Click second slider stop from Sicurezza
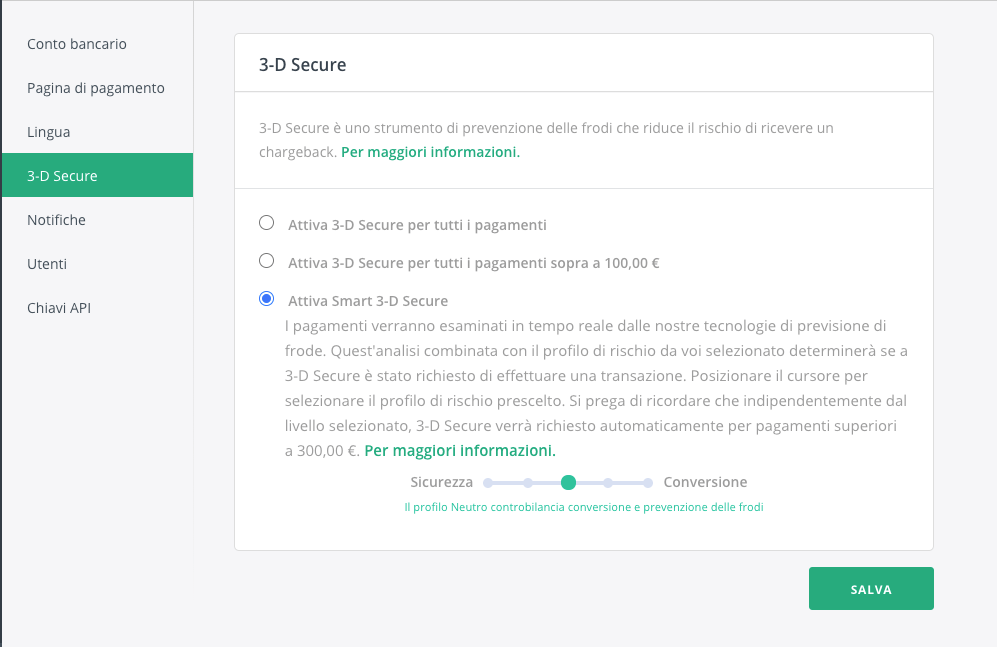 click(528, 482)
